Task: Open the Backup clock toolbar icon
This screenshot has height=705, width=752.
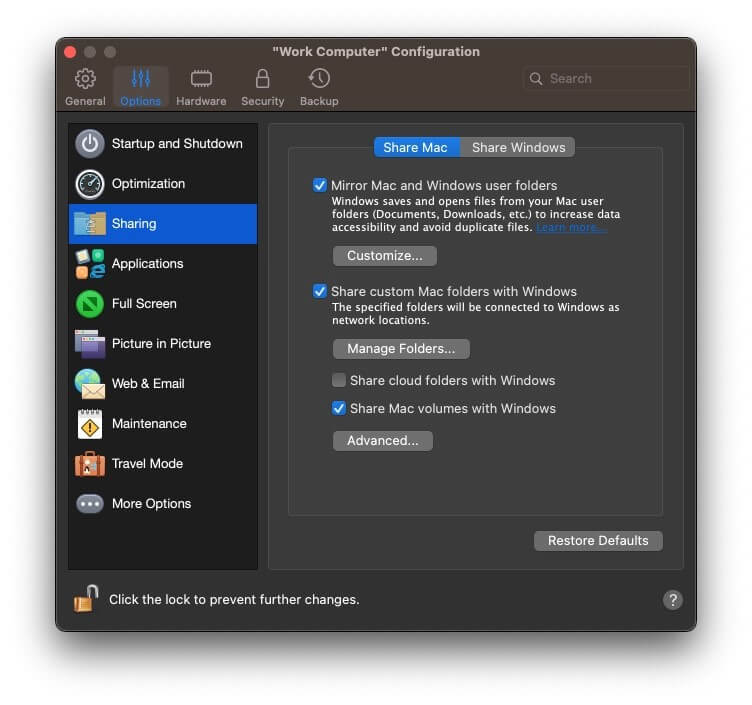Action: click(x=319, y=79)
